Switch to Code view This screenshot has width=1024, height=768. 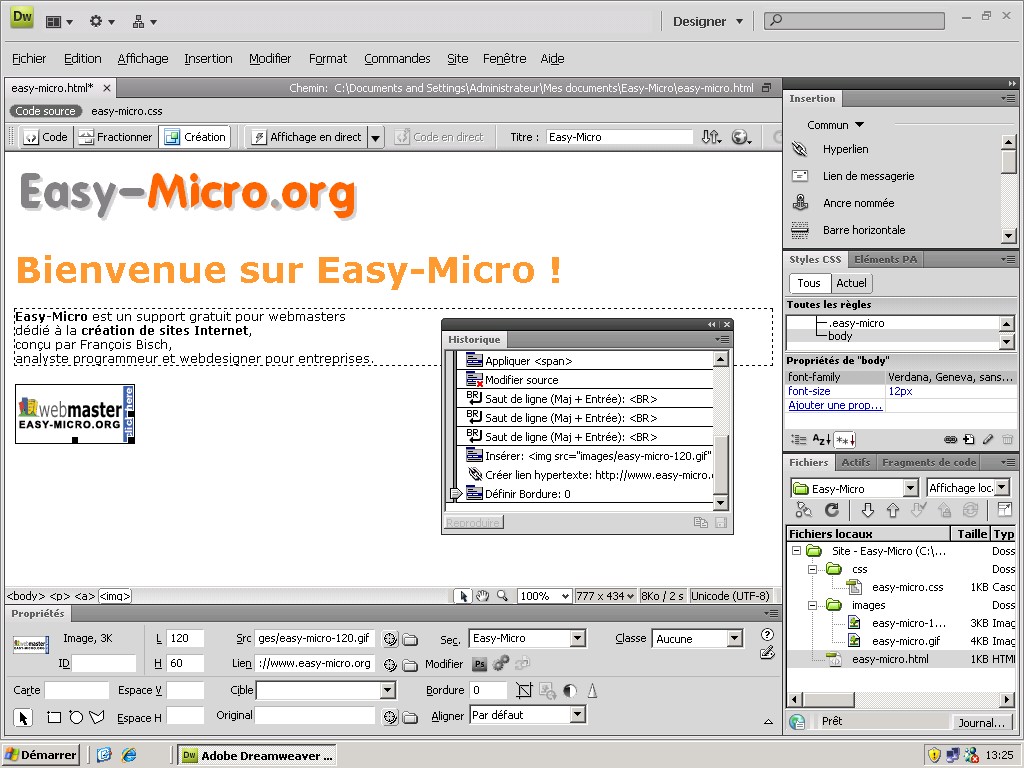pos(46,137)
